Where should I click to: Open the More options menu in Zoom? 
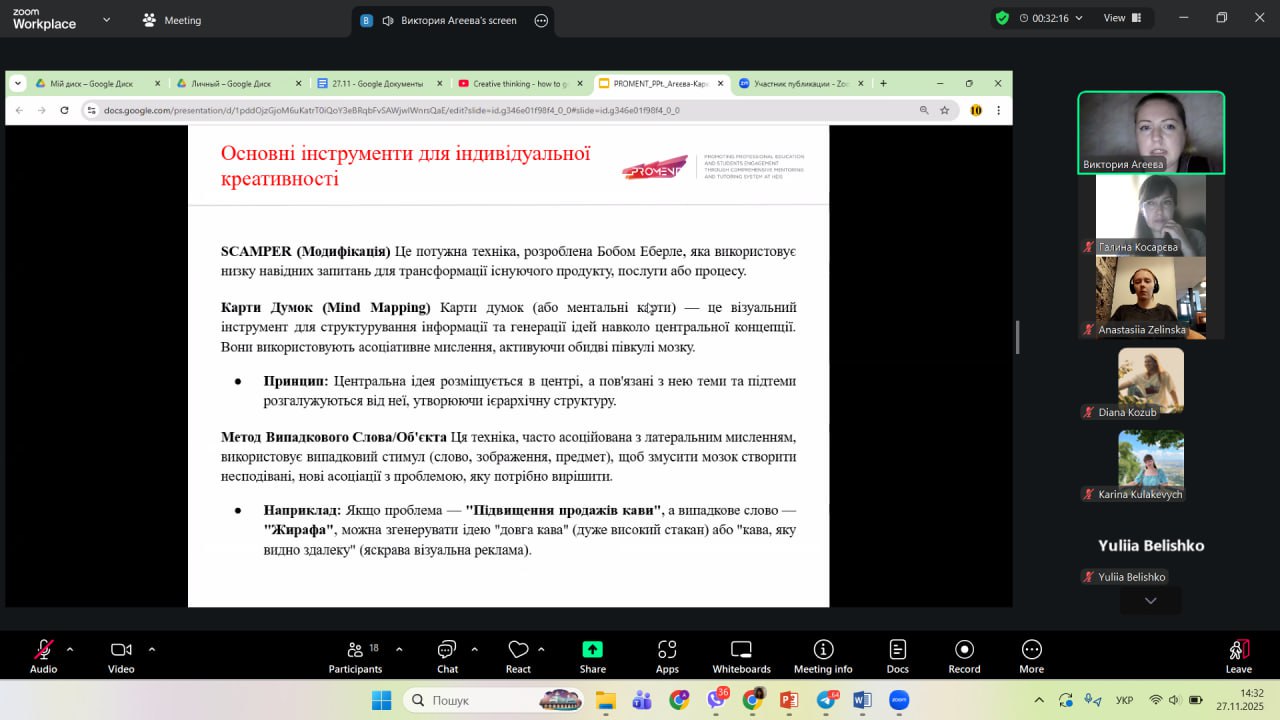[x=1031, y=656]
